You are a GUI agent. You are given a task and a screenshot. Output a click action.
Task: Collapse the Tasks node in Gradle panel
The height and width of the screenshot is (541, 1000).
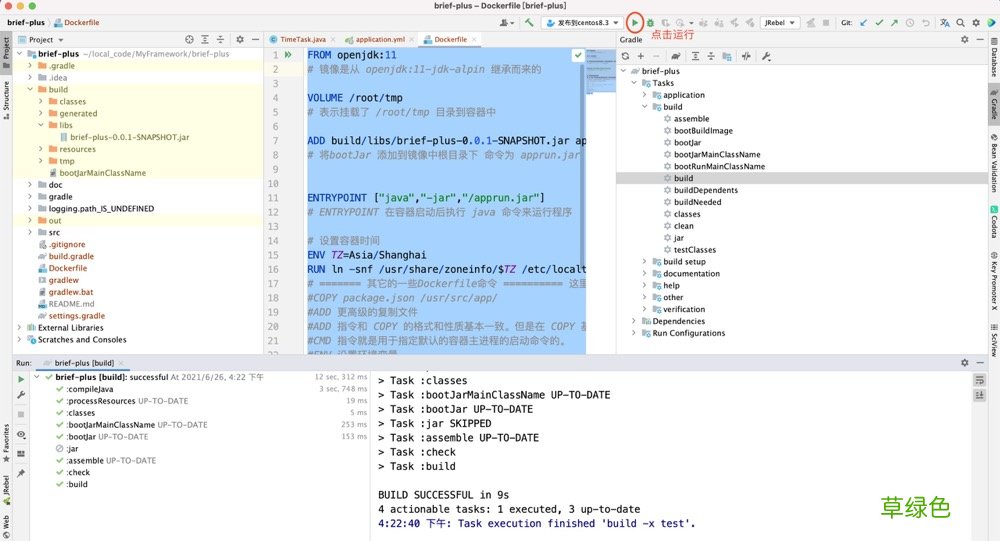(x=634, y=83)
